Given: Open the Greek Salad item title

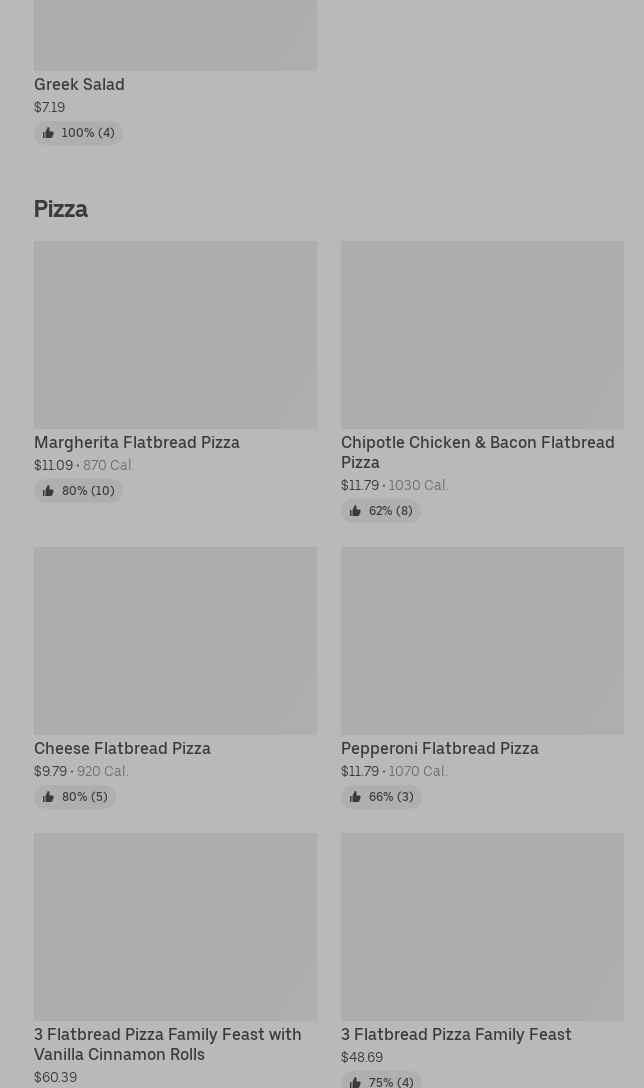Looking at the screenshot, I should tap(79, 85).
